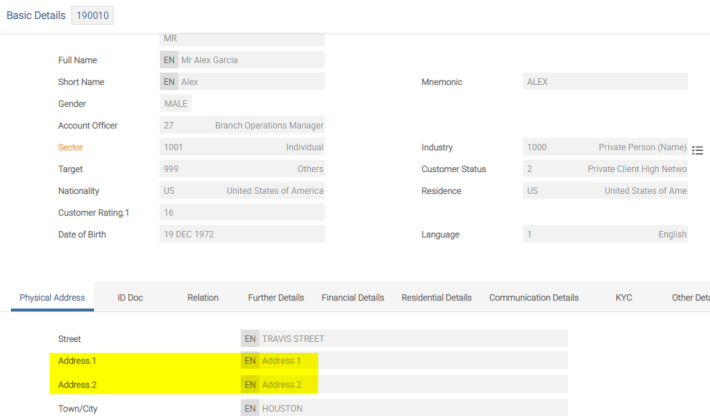Select the Date of Birth field
The height and width of the screenshot is (416, 710).
pos(241,234)
